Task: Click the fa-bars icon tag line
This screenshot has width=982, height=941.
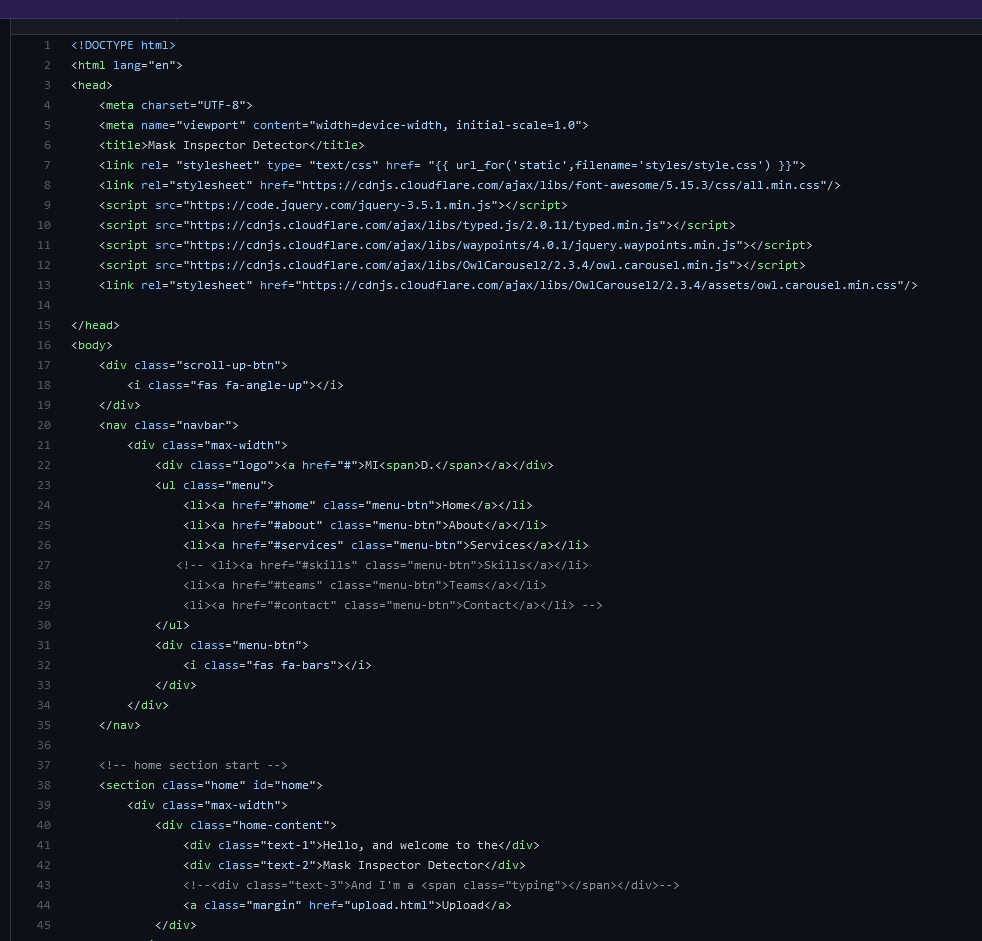Action: [x=277, y=666]
